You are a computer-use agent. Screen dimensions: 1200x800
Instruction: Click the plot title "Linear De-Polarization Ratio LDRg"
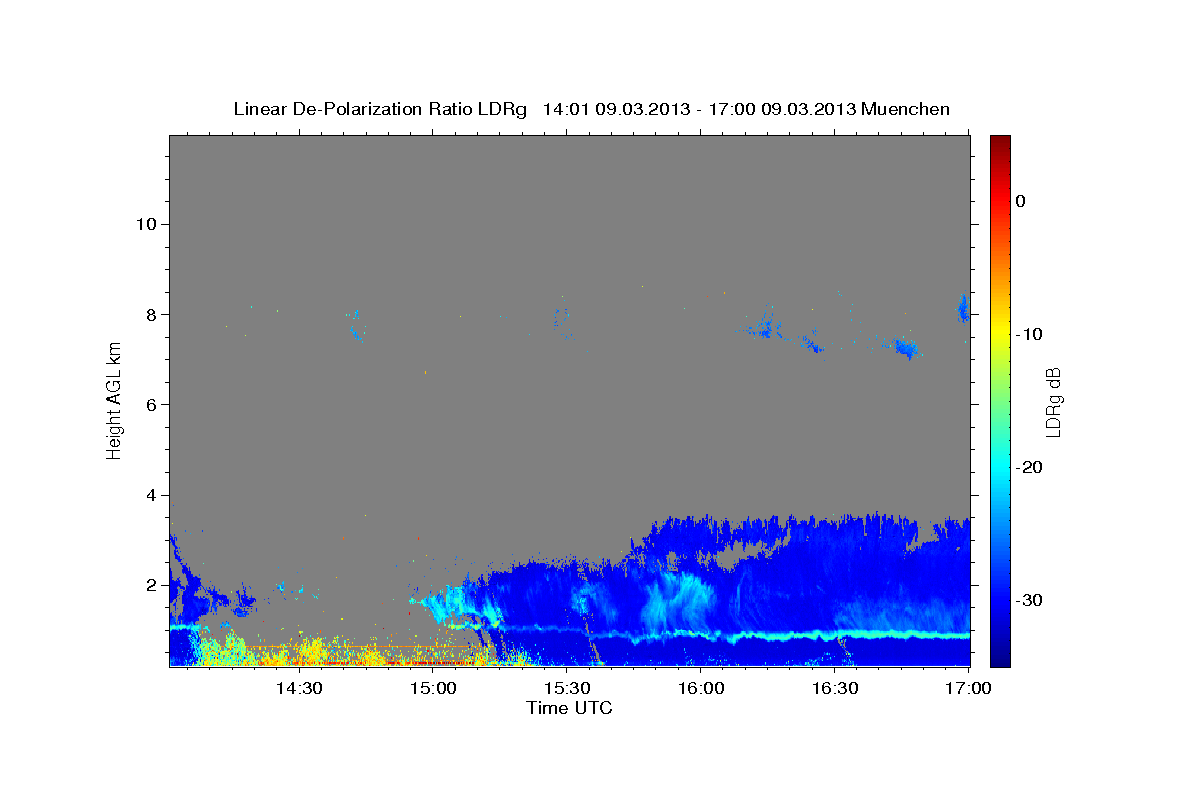click(x=380, y=109)
